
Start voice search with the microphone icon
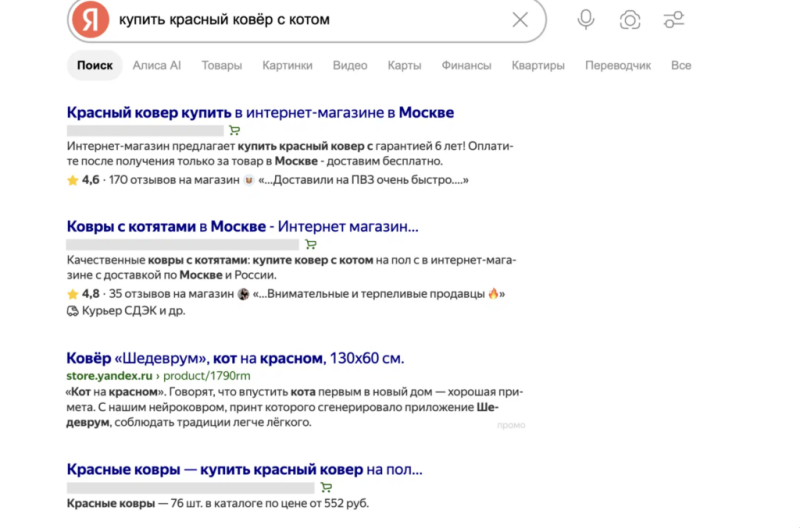pos(586,20)
